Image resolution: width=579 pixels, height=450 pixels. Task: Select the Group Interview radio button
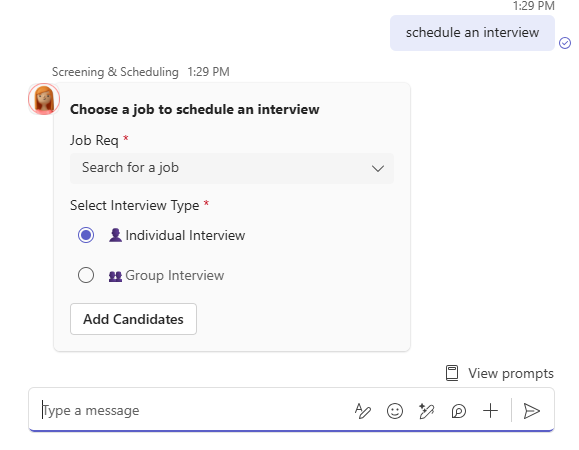(x=86, y=275)
